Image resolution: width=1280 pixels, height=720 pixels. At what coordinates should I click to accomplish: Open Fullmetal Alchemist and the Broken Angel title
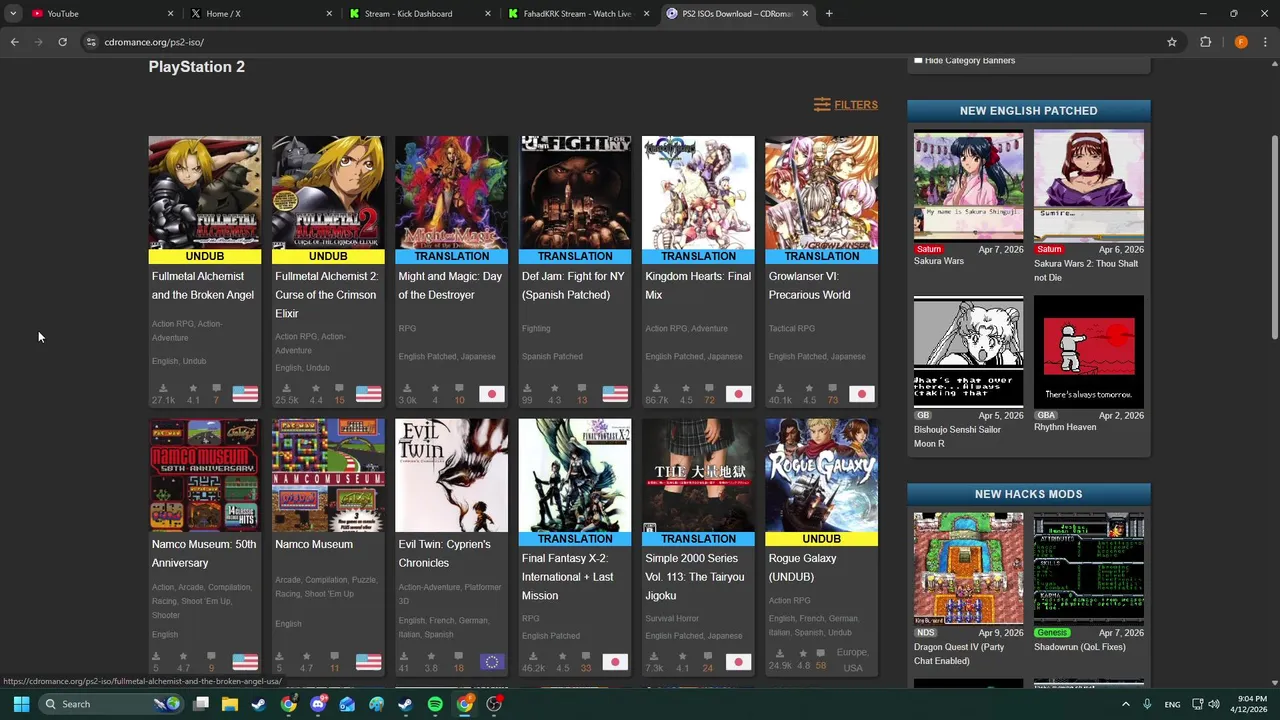(203, 285)
